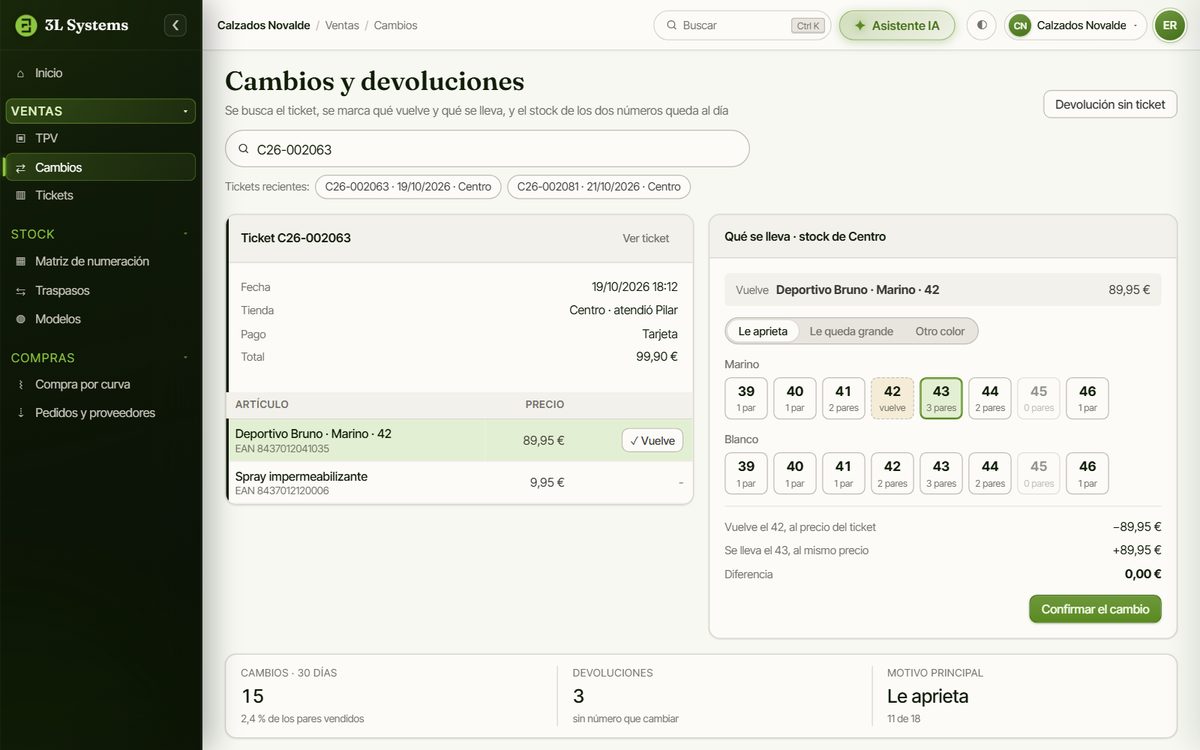
Task: Click the Diferencia 0,00 € value
Action: point(1143,574)
